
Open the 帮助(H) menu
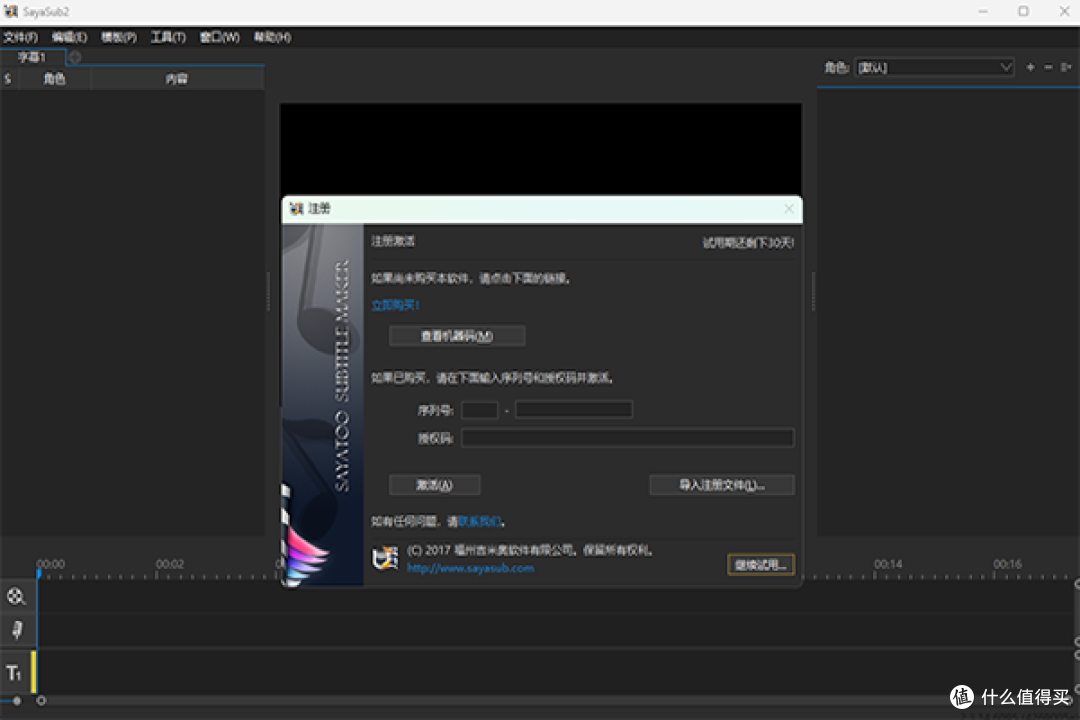pyautogui.click(x=273, y=37)
